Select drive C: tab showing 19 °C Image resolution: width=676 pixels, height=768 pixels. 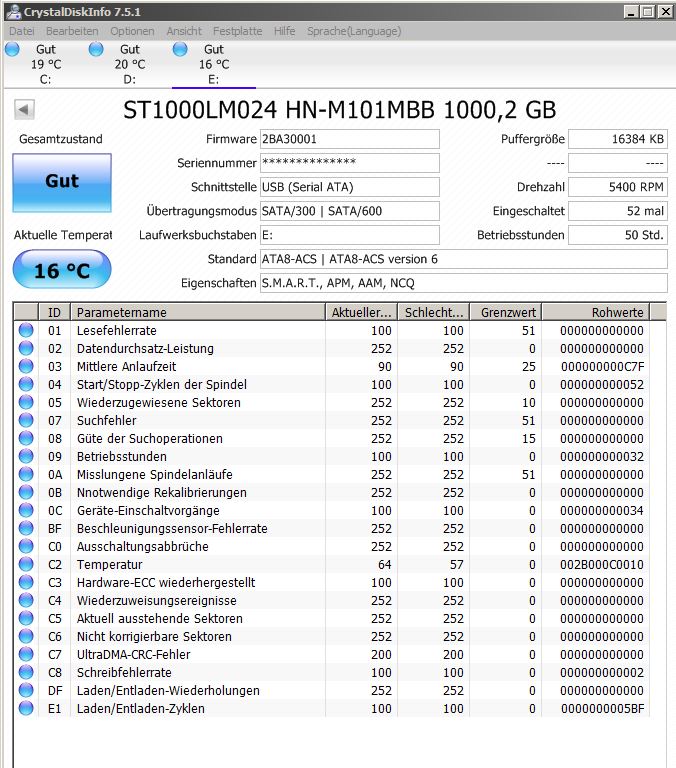pos(46,64)
